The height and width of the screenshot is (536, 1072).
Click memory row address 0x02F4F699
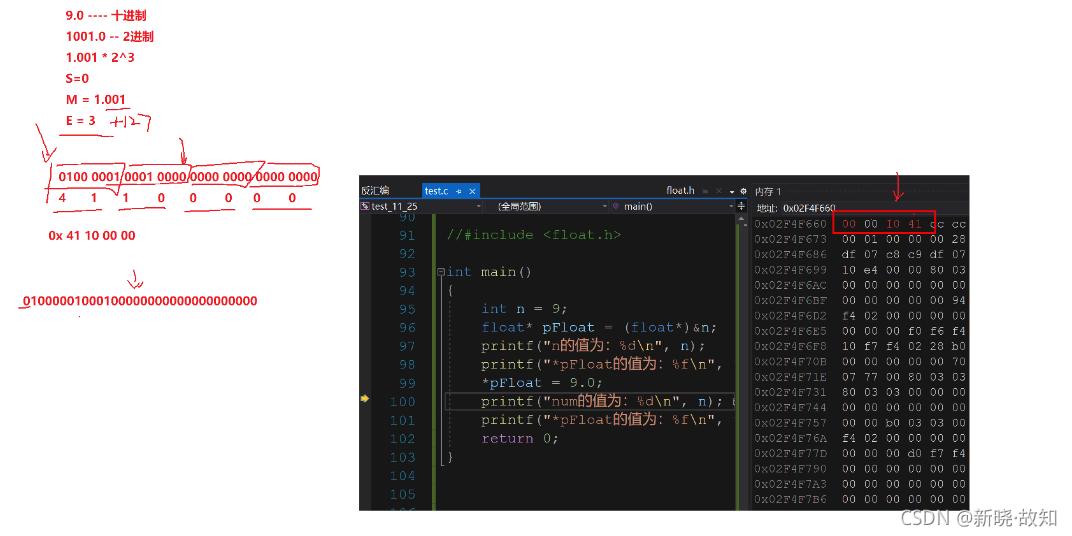(x=790, y=270)
